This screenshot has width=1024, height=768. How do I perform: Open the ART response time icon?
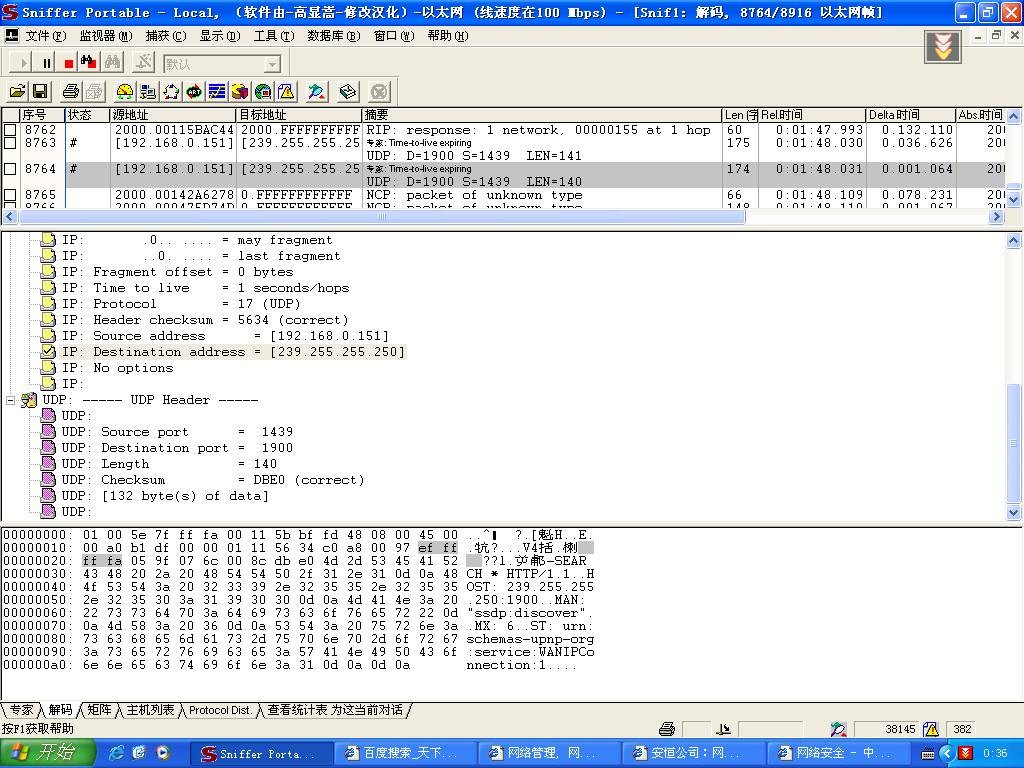click(194, 92)
